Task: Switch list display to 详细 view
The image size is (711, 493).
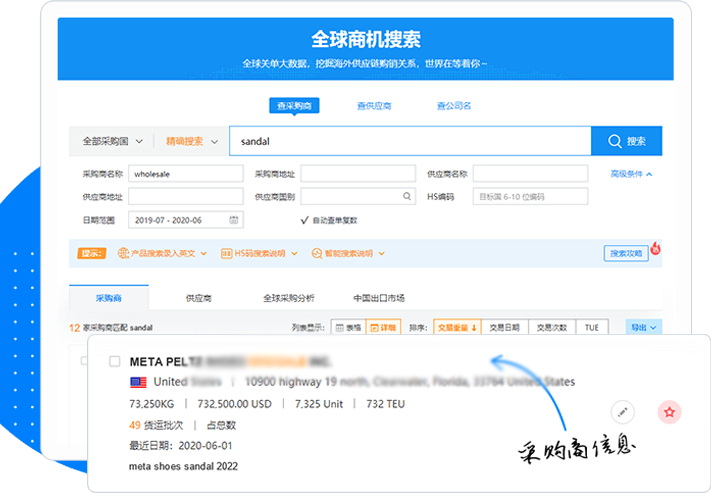Action: click(381, 327)
